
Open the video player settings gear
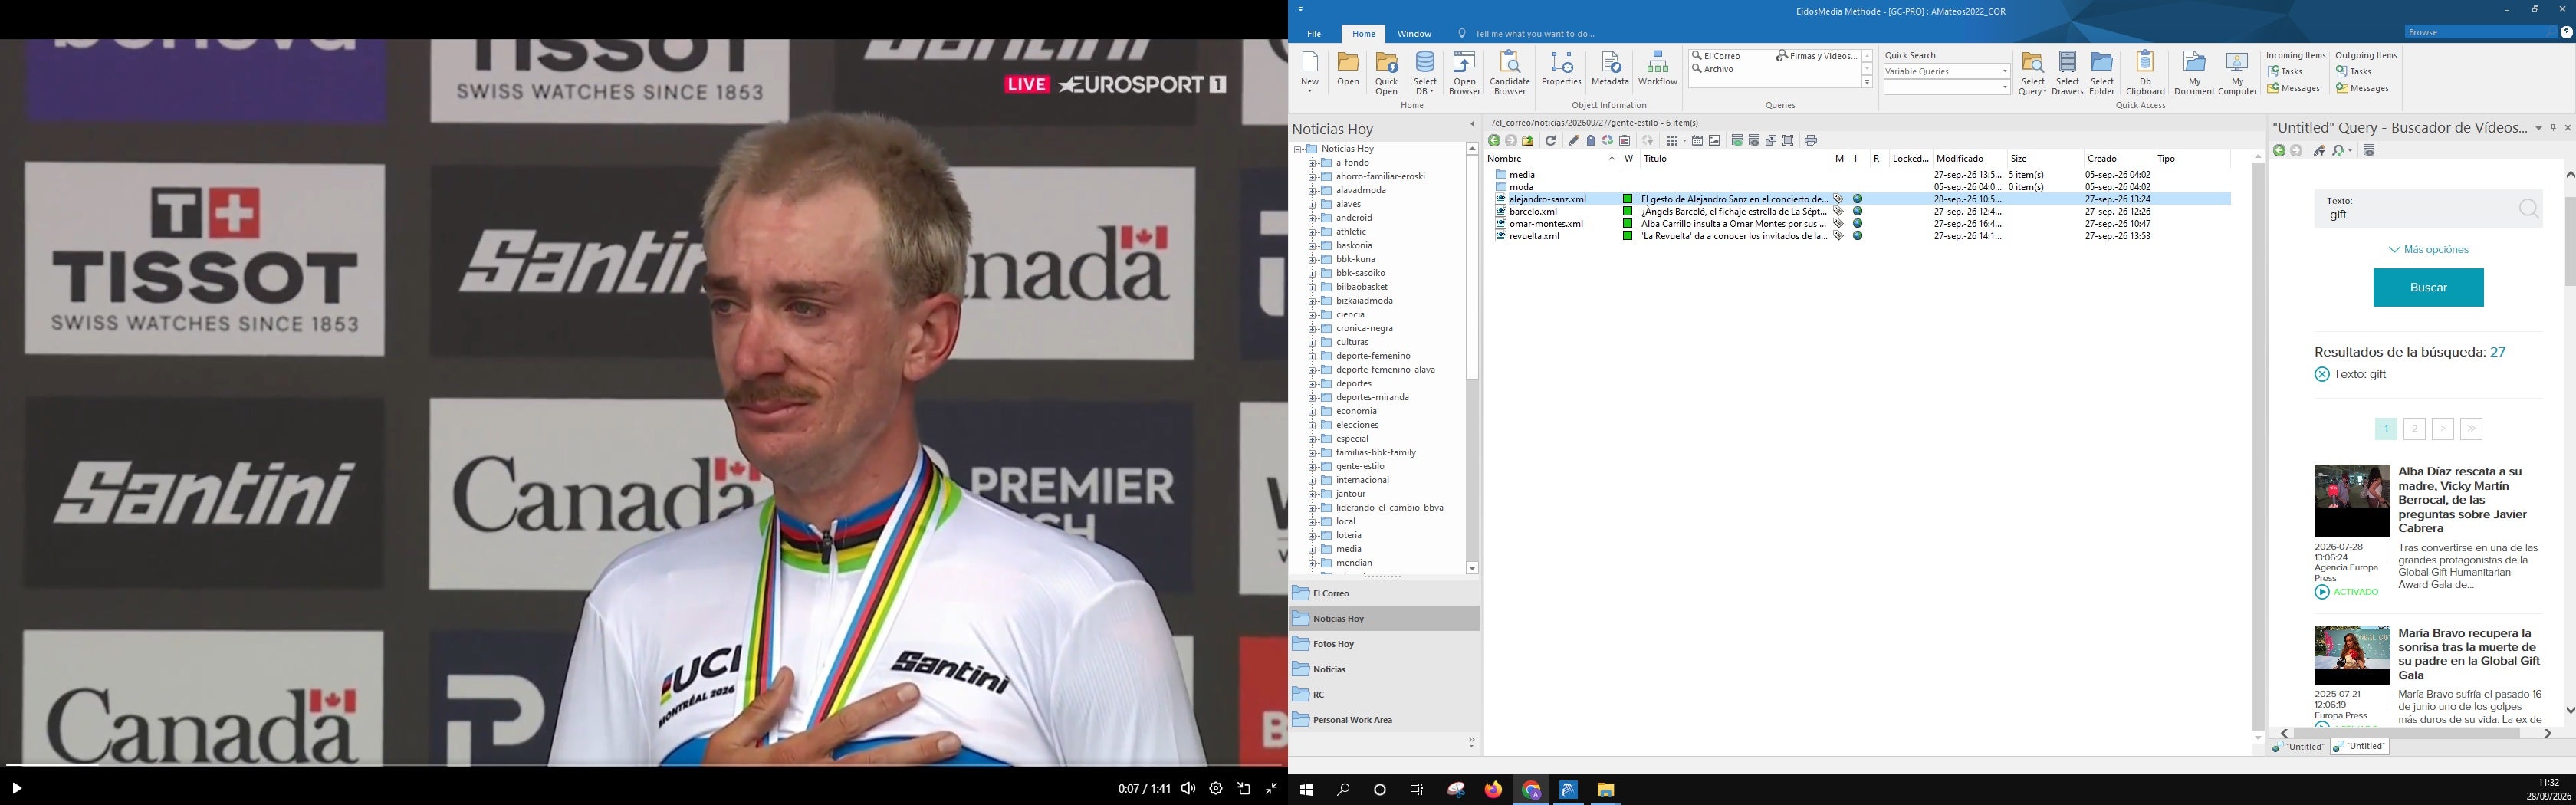tap(1216, 788)
